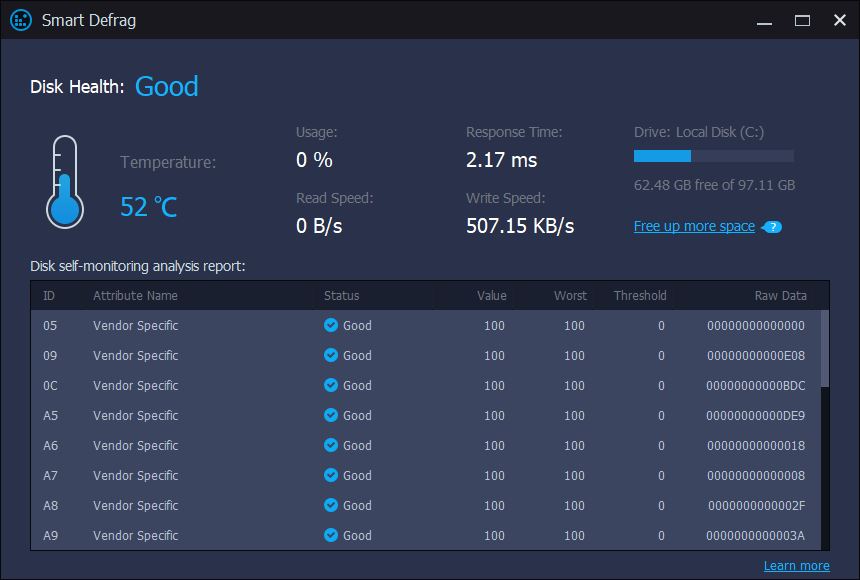Click Vendor Specific in row 05

click(x=135, y=325)
